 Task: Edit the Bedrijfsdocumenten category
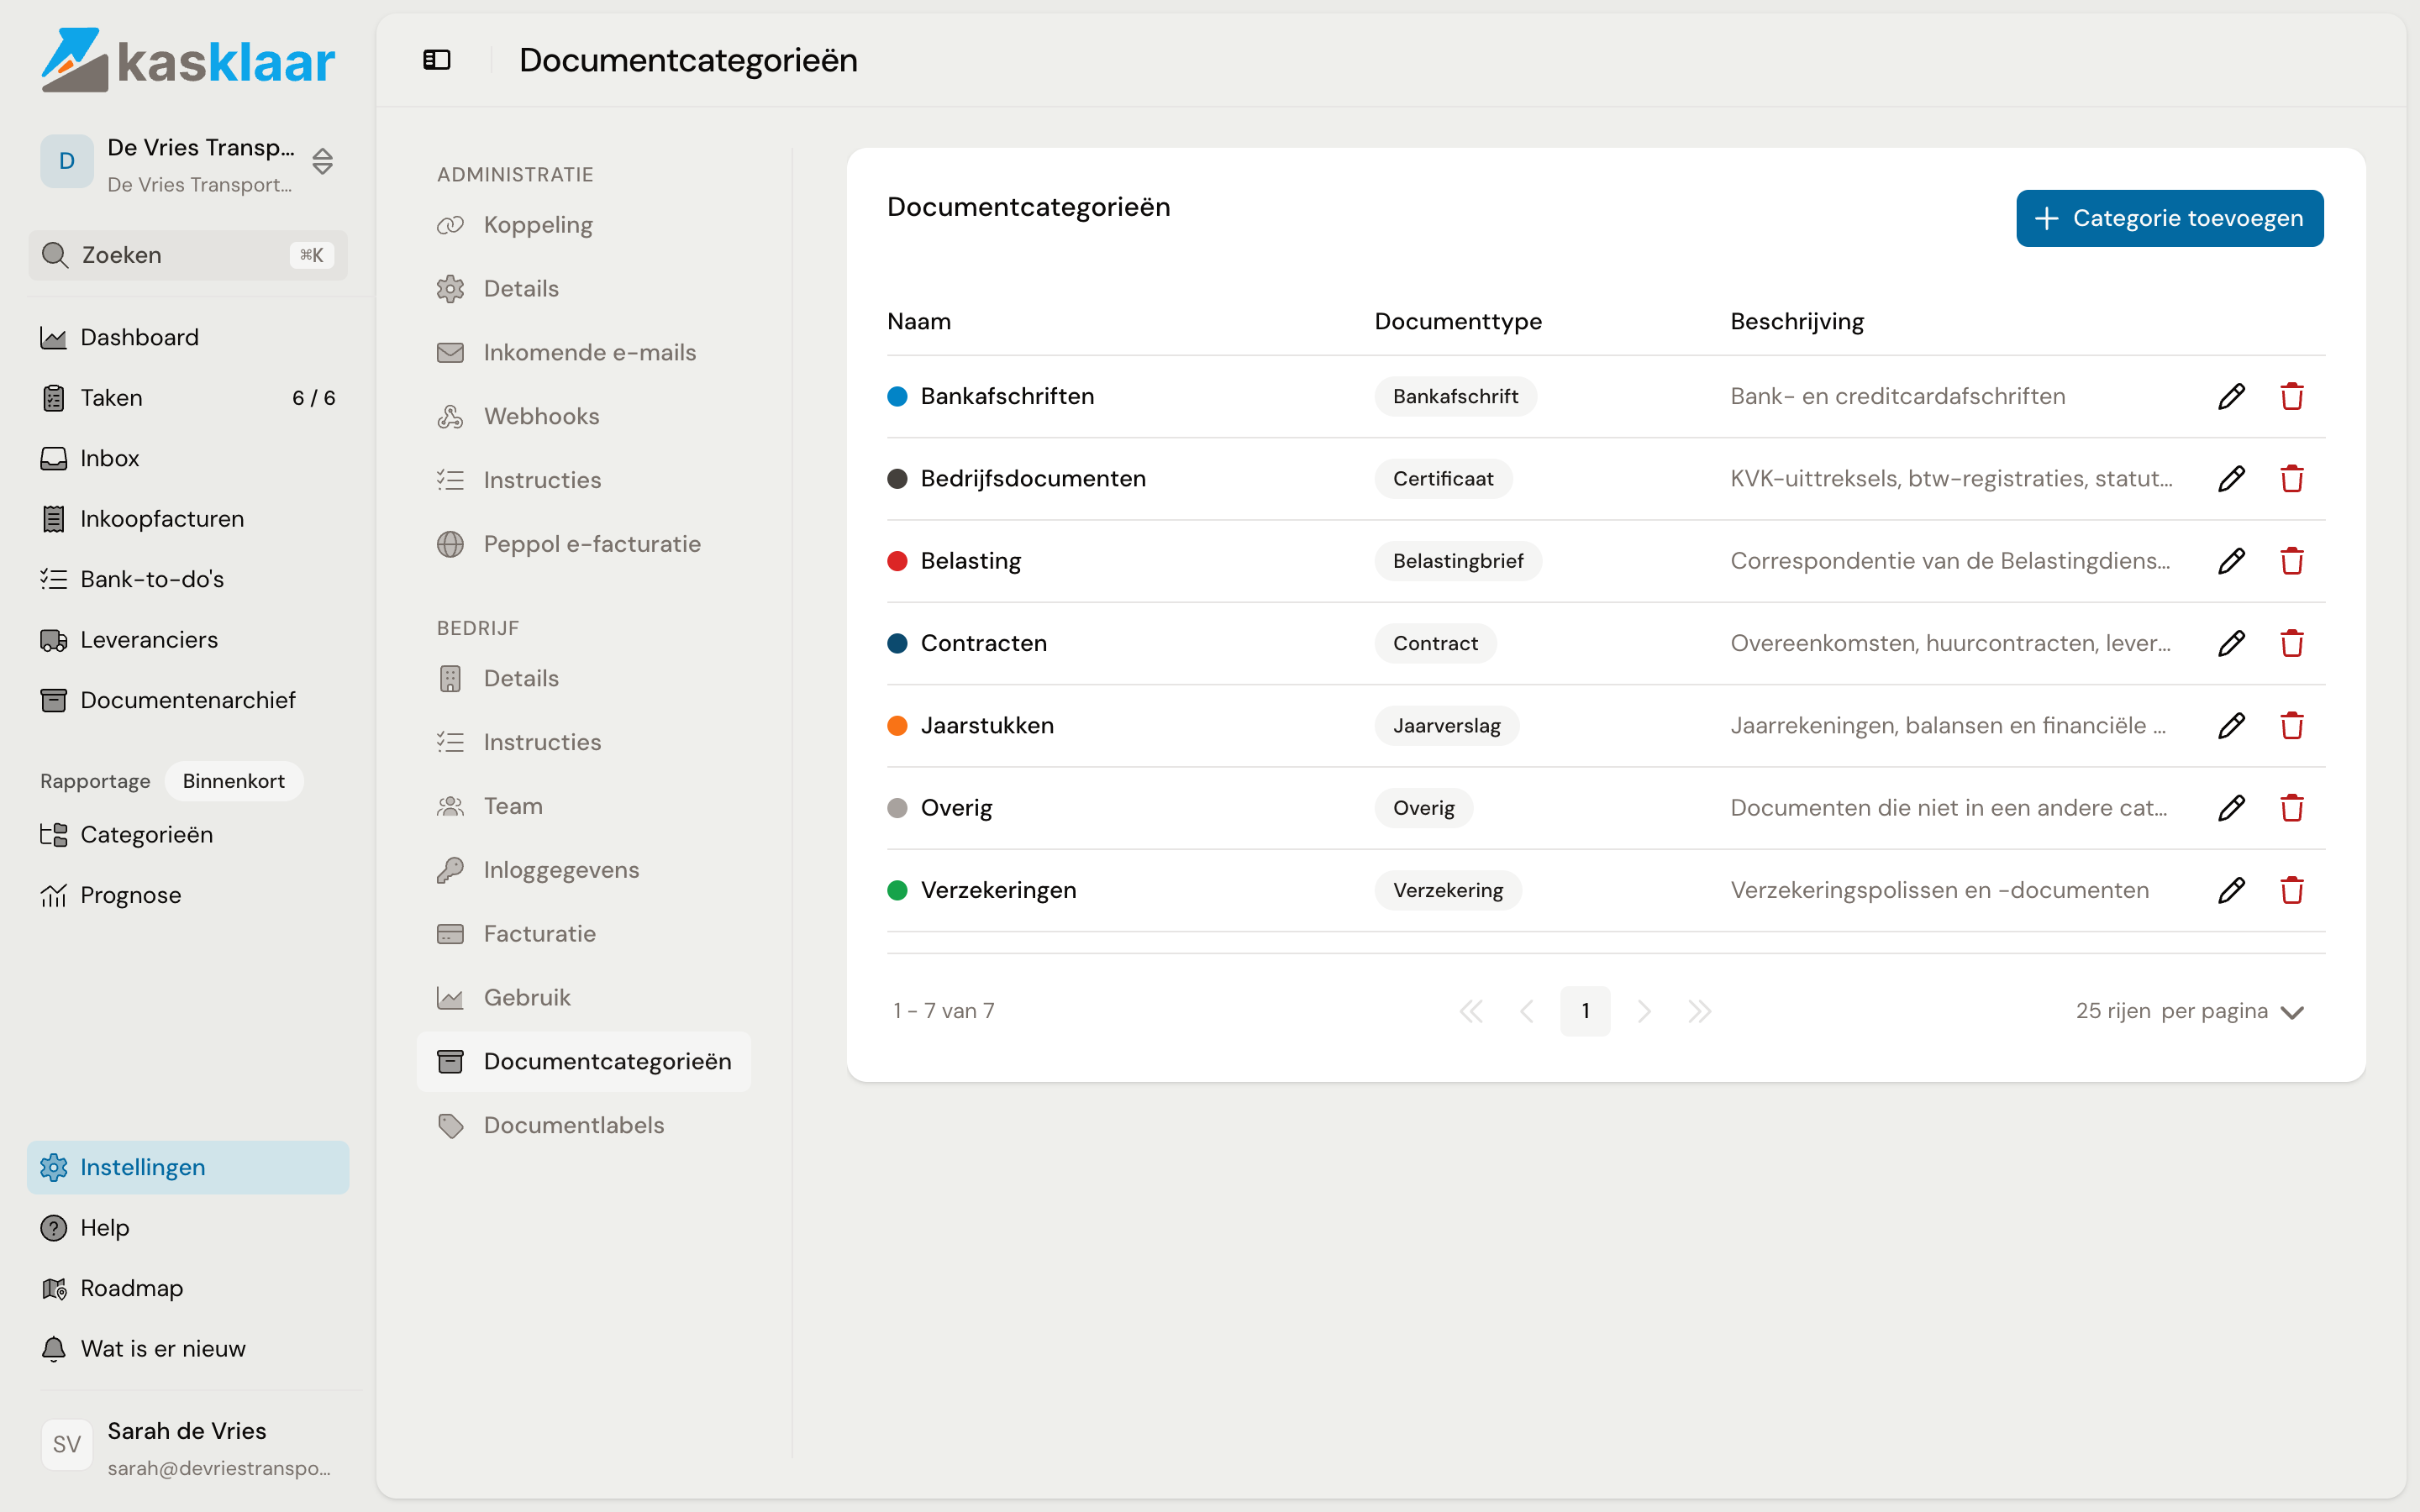coord(2231,478)
